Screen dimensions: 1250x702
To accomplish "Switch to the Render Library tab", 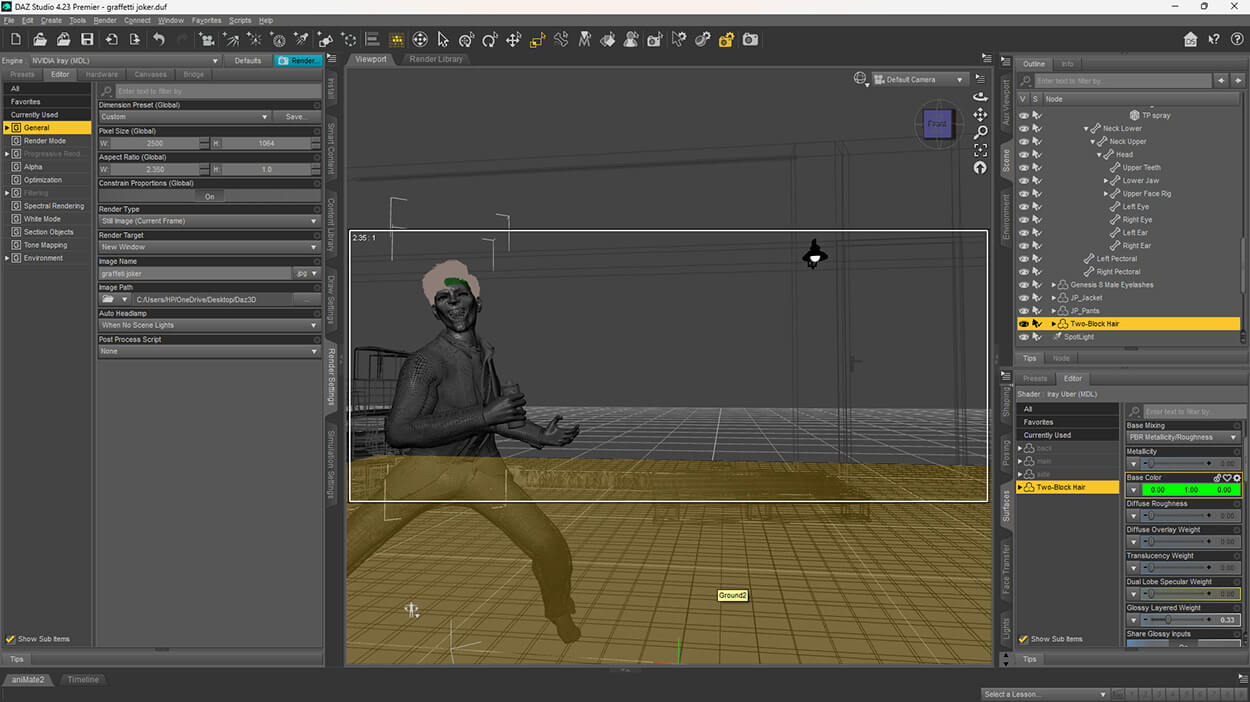I will (436, 59).
